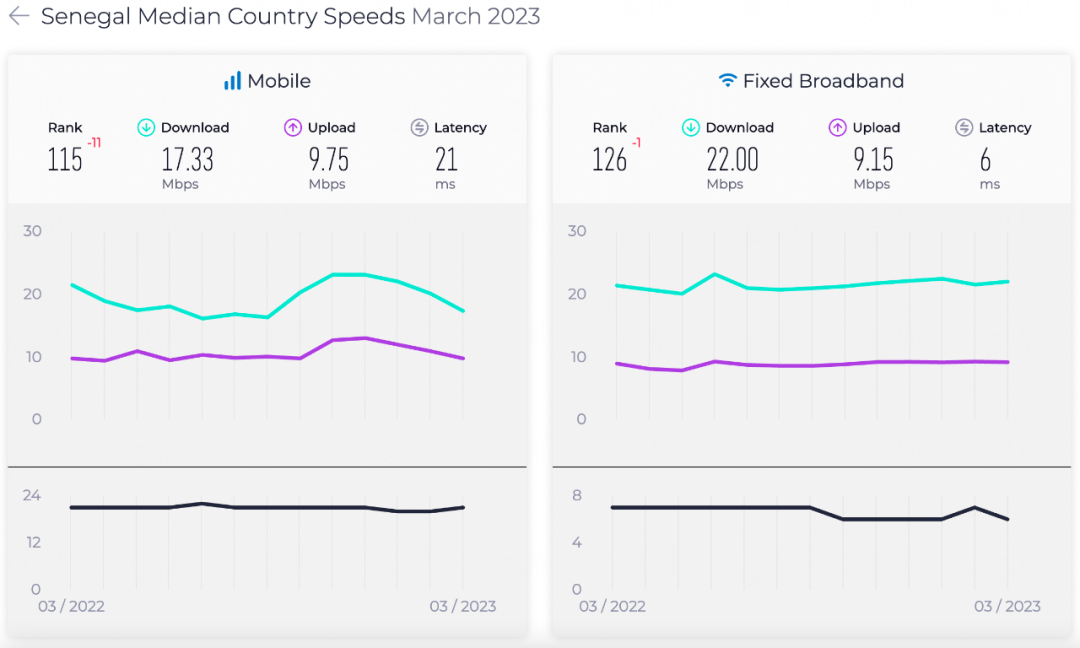Select the Mobile rank value 115
This screenshot has width=1080, height=648.
point(65,160)
